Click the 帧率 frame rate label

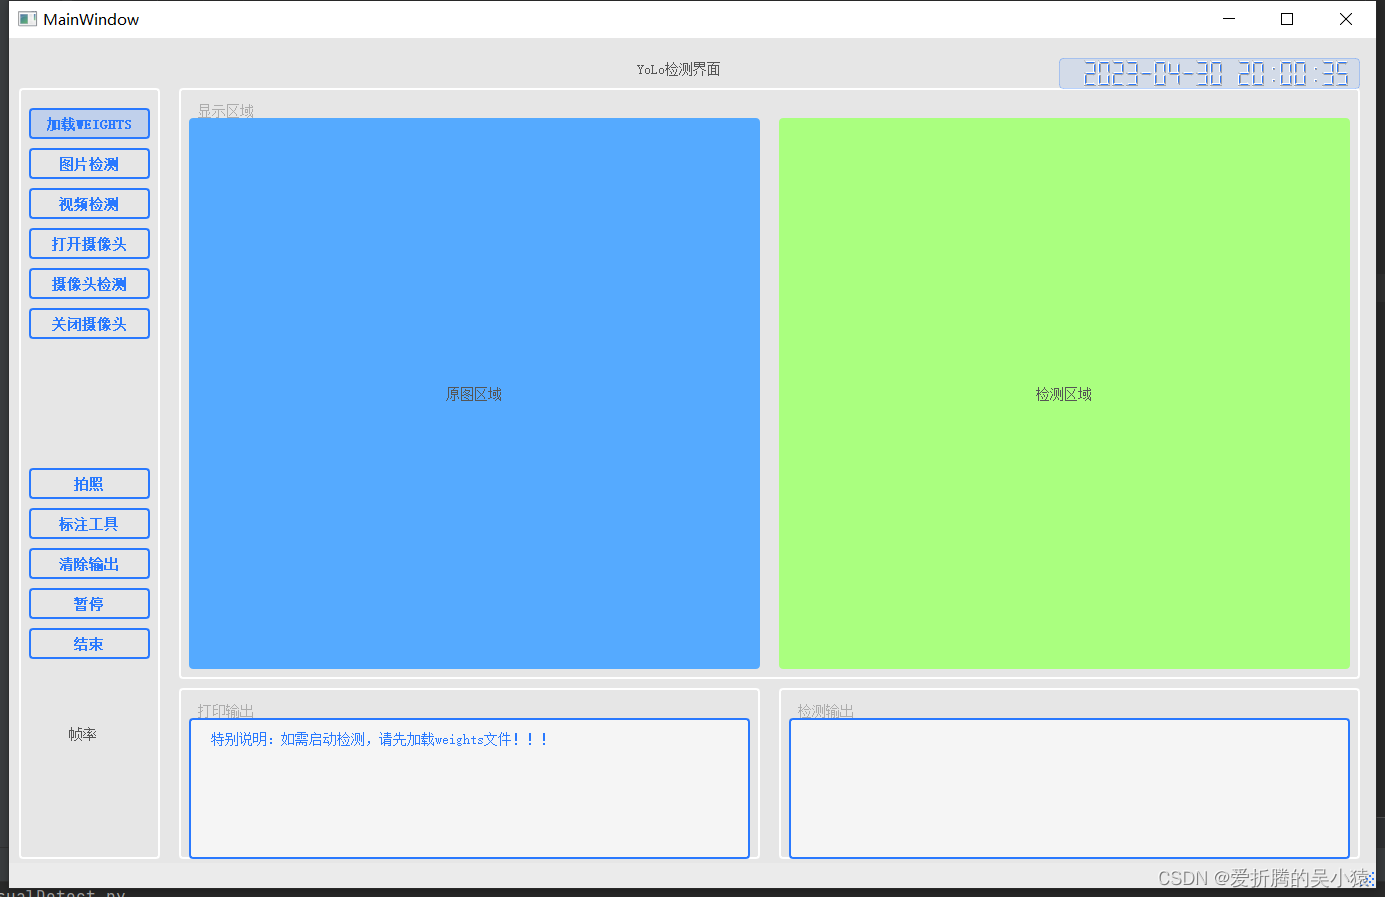[x=83, y=734]
